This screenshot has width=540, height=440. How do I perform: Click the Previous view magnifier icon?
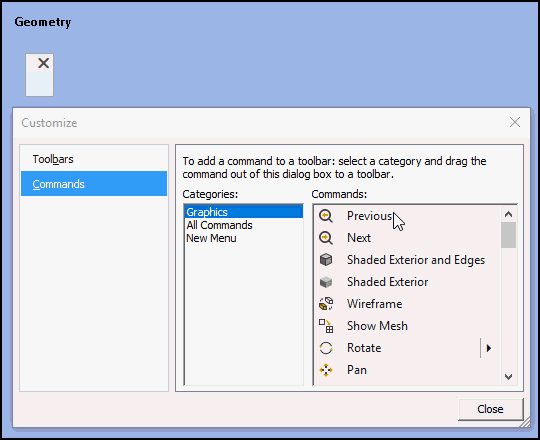325,216
